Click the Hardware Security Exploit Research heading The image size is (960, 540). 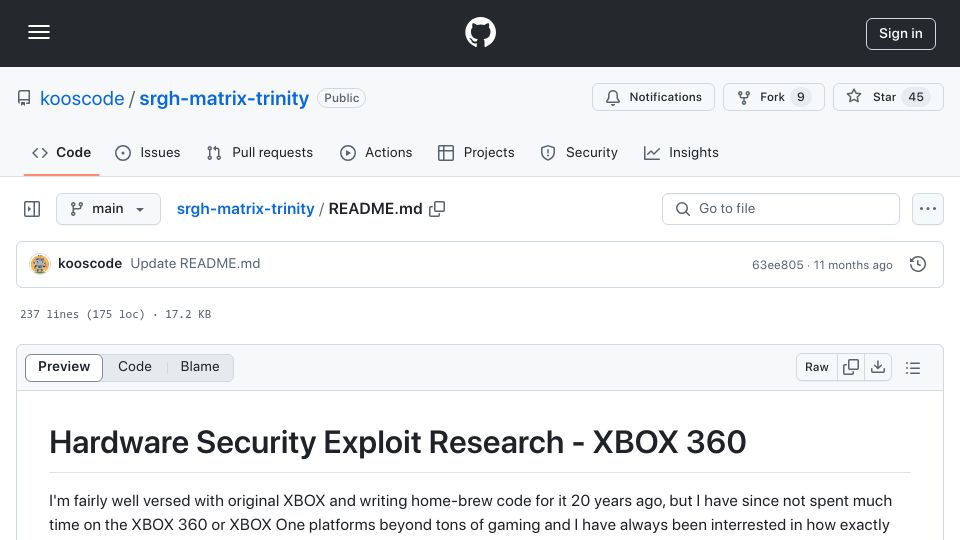pyautogui.click(x=398, y=442)
